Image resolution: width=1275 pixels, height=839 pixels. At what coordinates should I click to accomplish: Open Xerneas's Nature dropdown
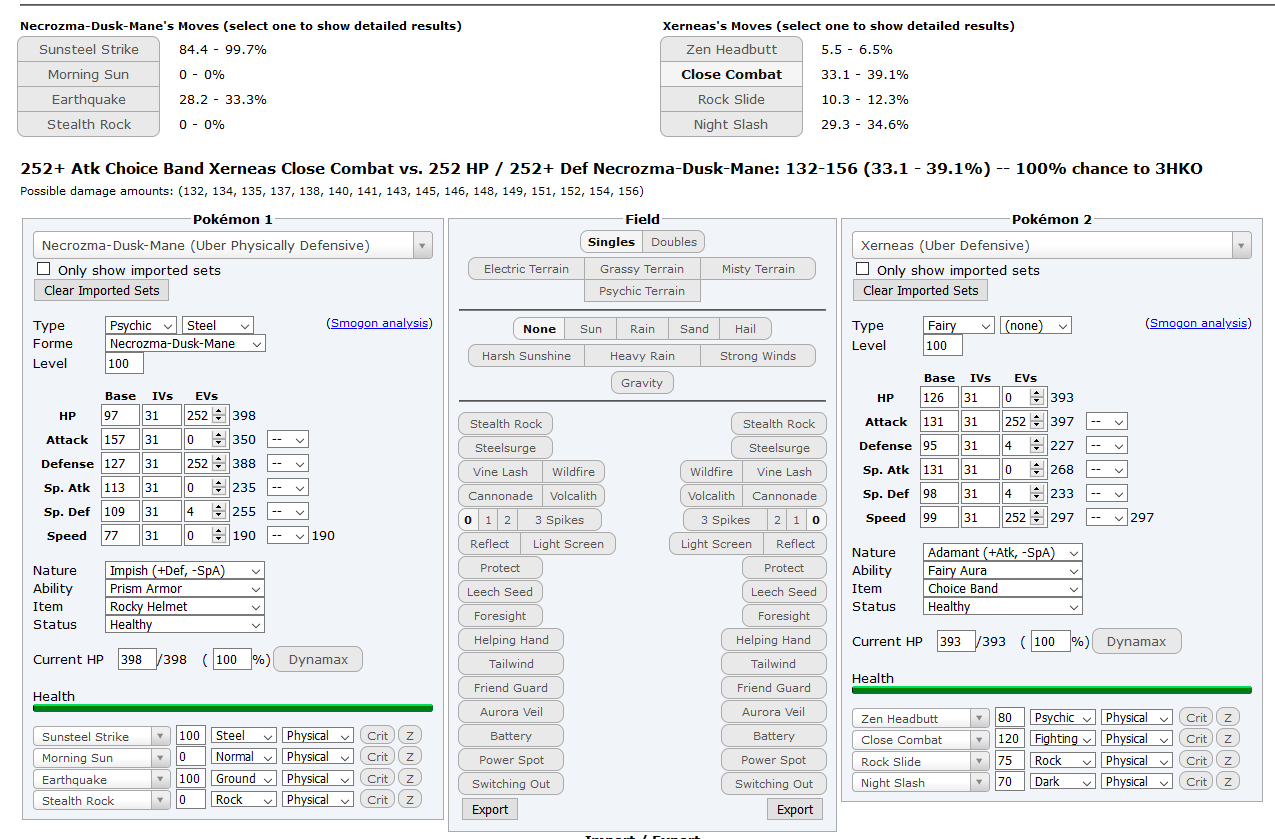point(1002,552)
